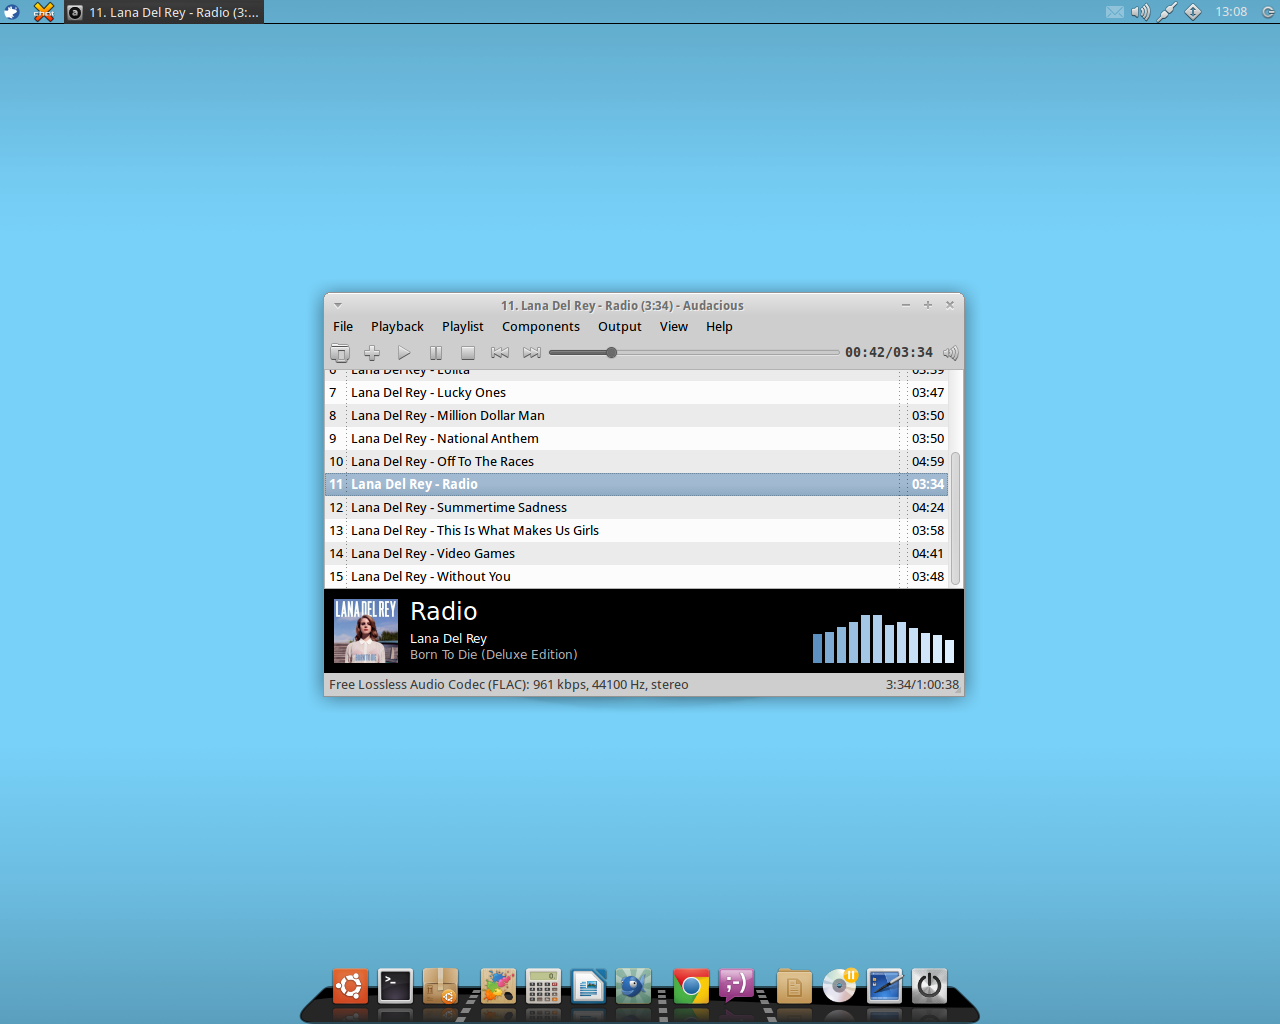Select 'This Is What Makes Us Girls'
The height and width of the screenshot is (1024, 1280).
click(x=636, y=531)
